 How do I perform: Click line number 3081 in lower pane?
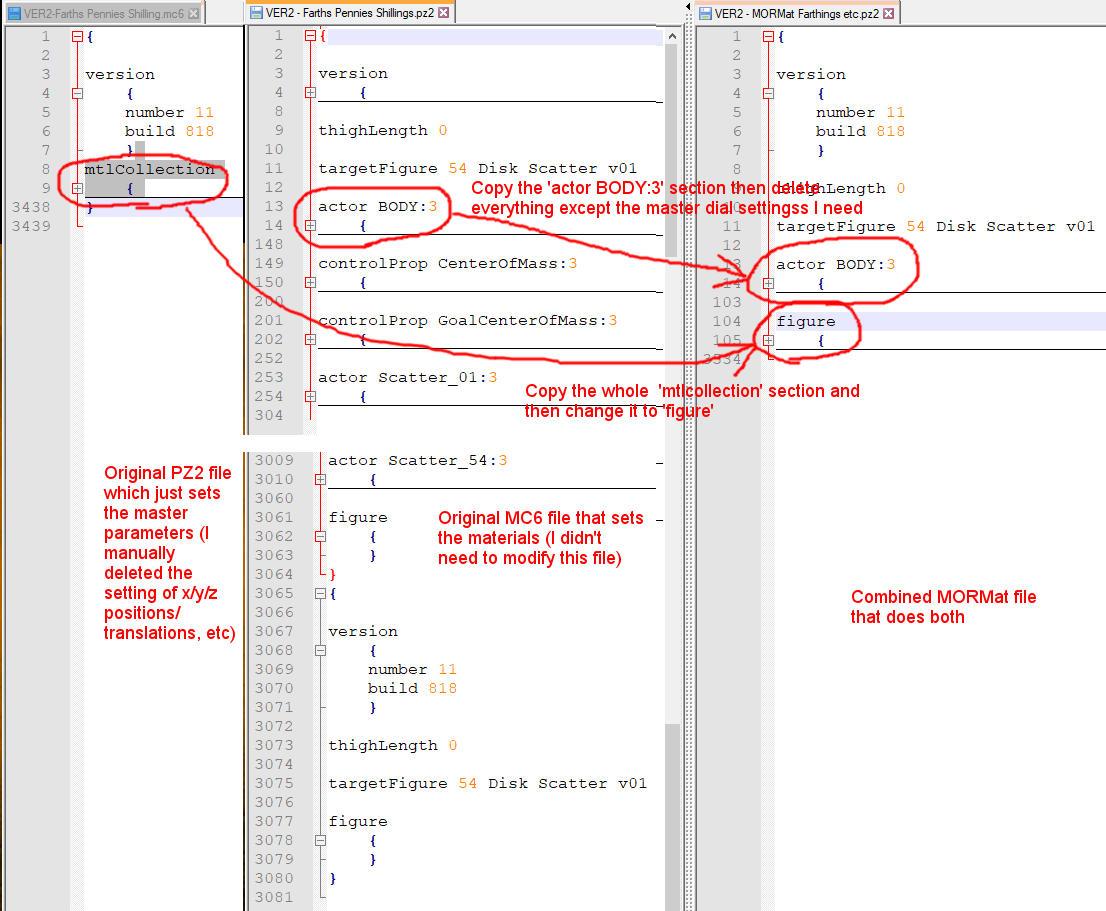point(274,898)
